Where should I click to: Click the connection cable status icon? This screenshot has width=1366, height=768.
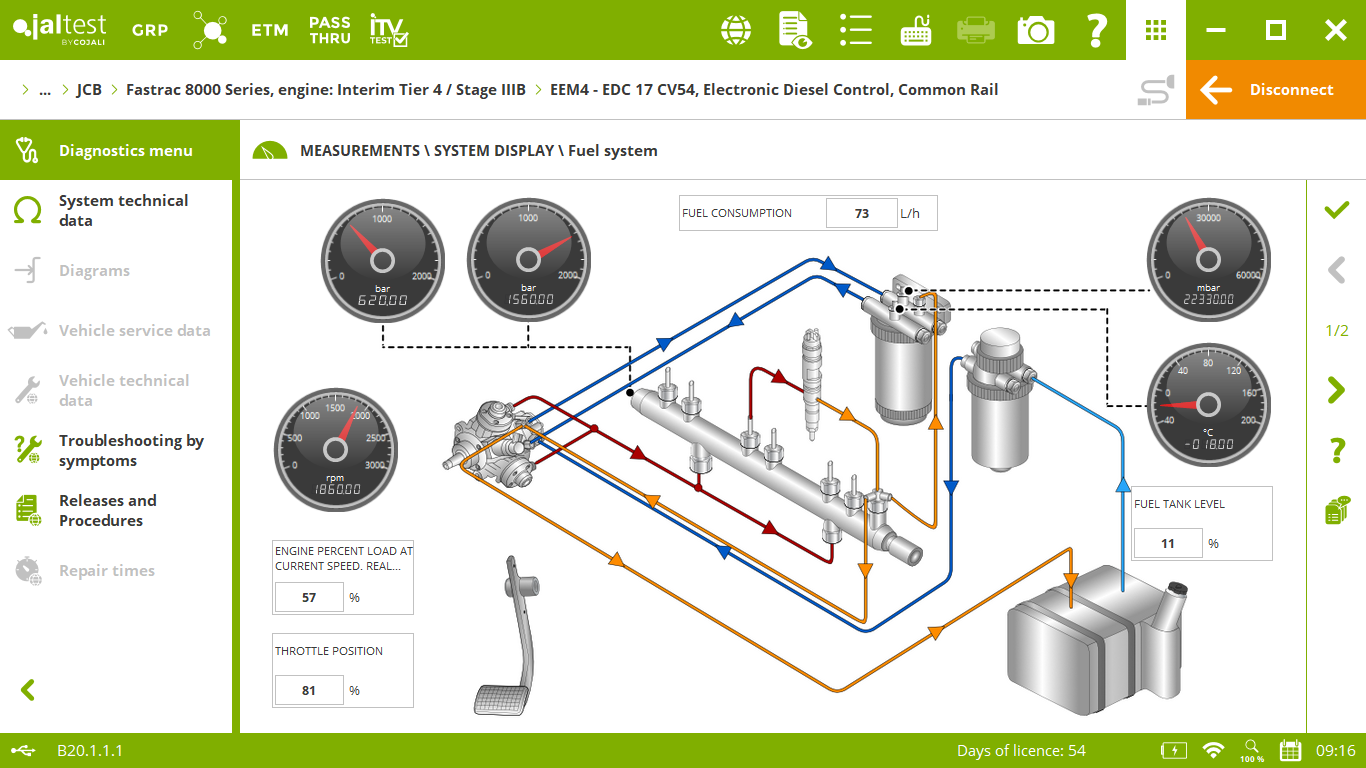1156,90
